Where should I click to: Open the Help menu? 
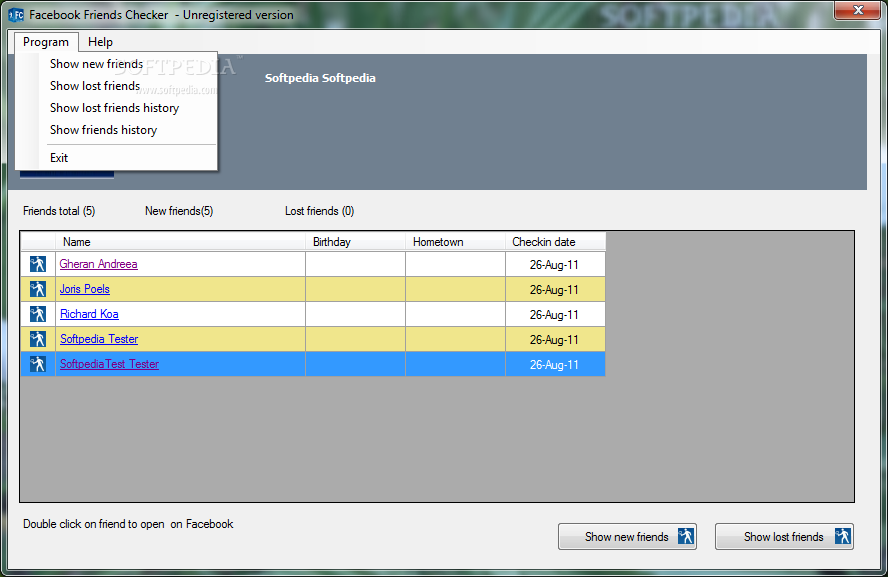(x=100, y=42)
